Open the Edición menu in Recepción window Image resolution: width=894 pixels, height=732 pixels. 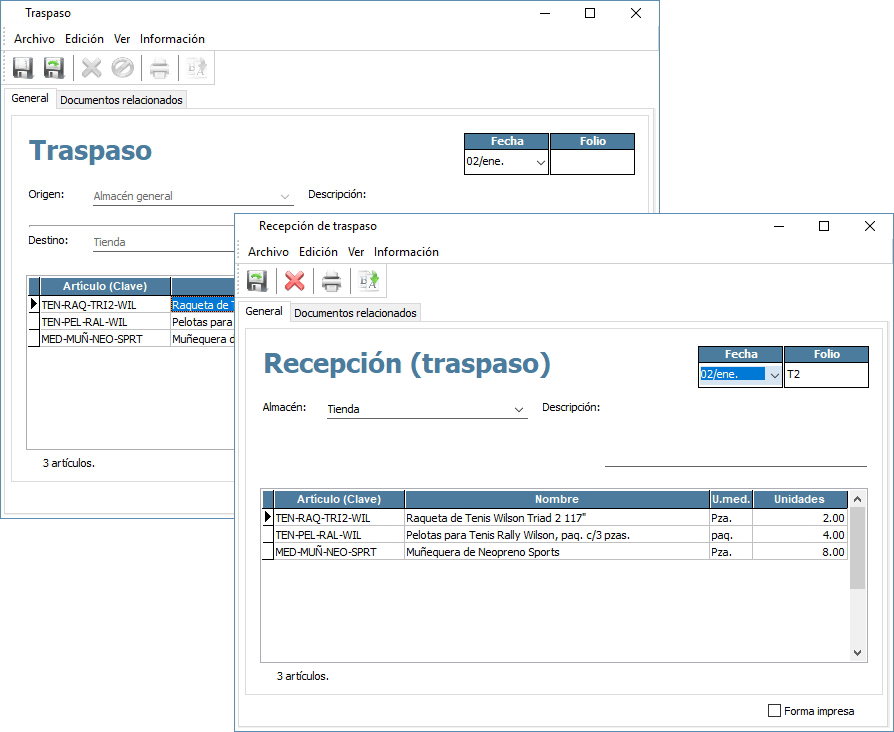318,252
